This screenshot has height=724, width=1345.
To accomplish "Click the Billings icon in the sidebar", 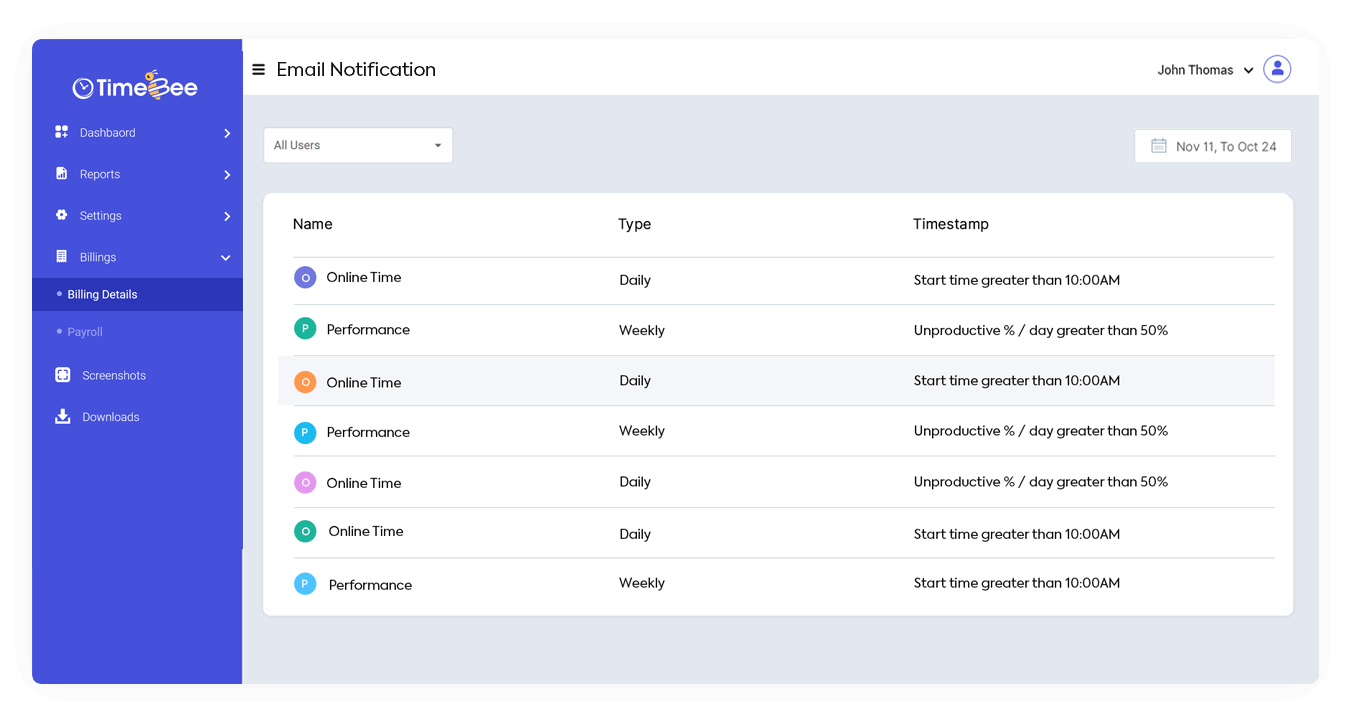I will point(61,257).
